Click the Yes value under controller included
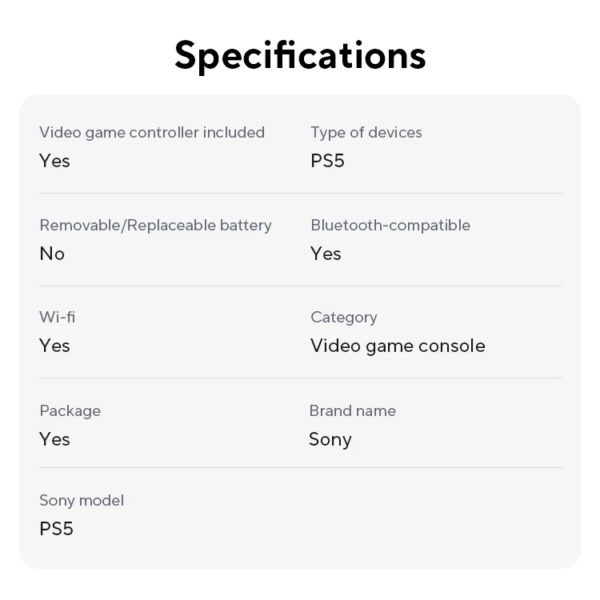Screen dimensions: 600x600 [x=55, y=161]
